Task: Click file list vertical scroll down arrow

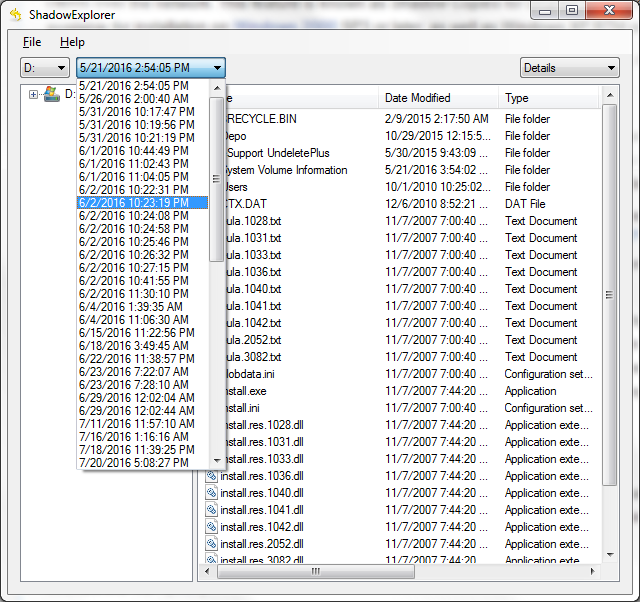Action: coord(610,555)
